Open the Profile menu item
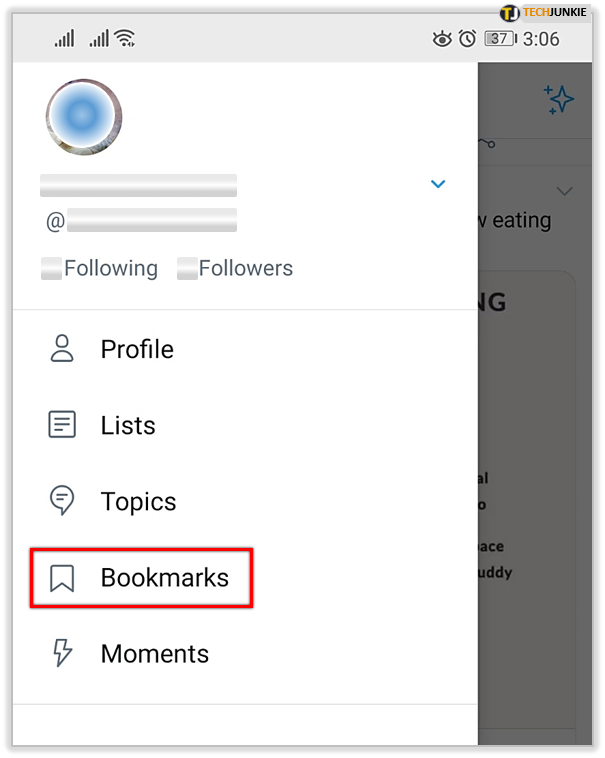605x758 pixels. coord(137,349)
